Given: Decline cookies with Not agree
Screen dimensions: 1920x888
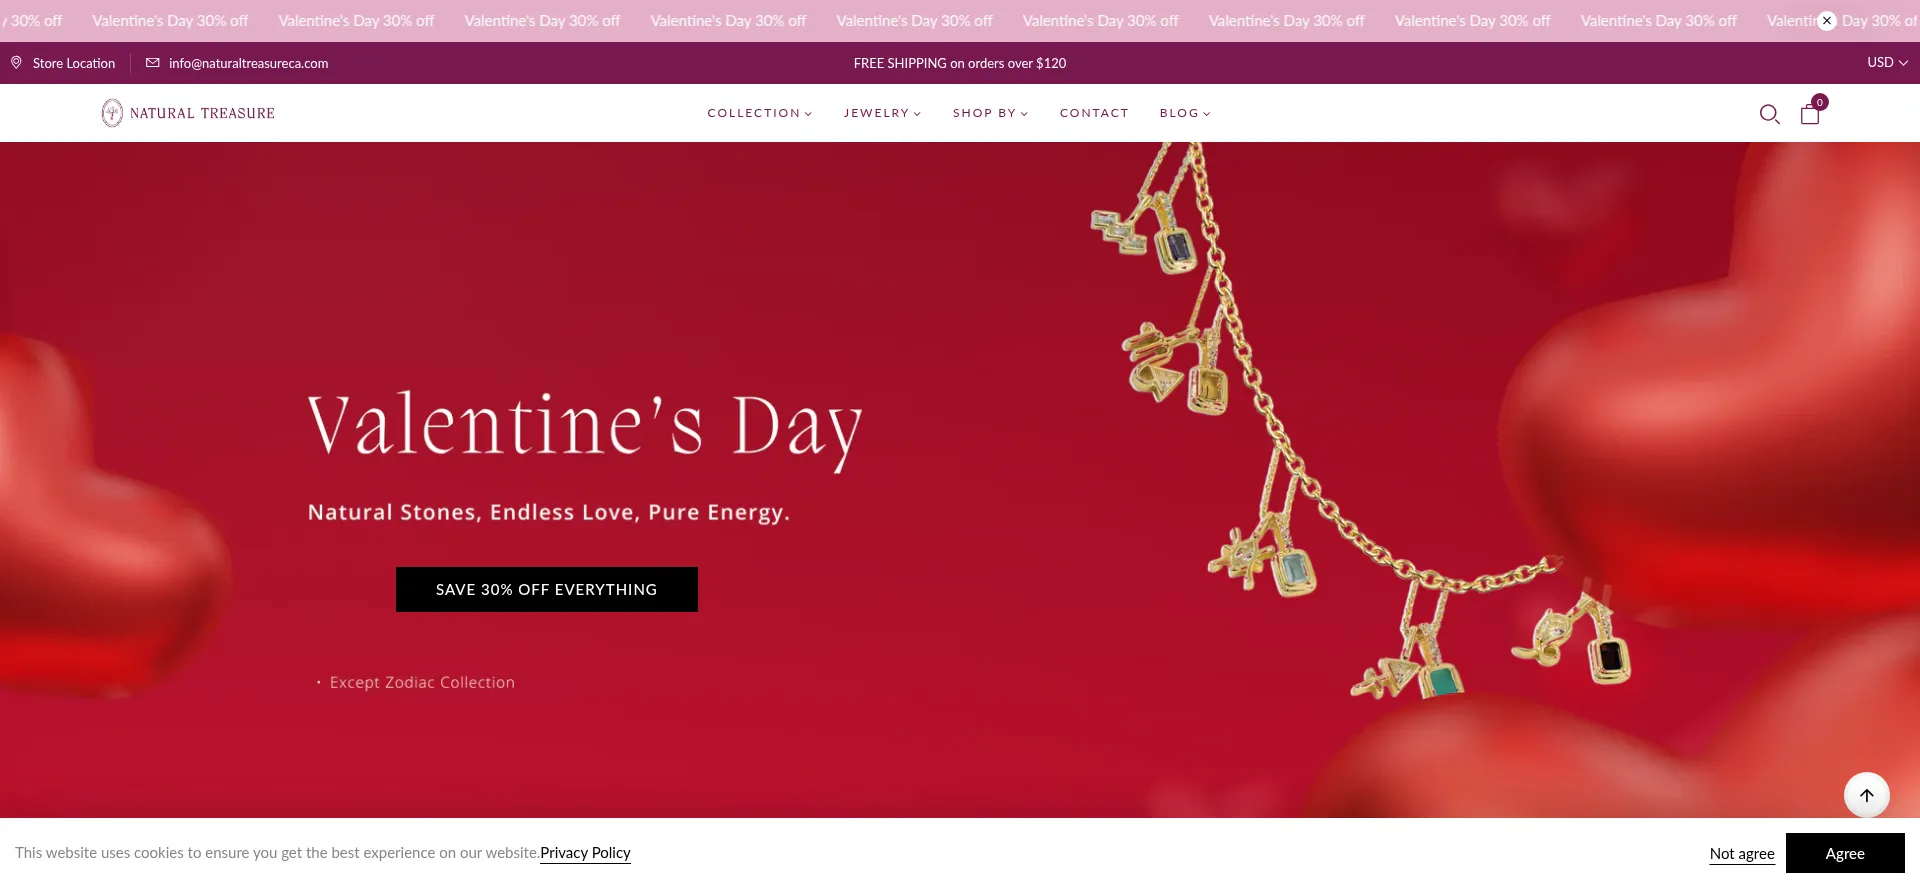Looking at the screenshot, I should click(1742, 853).
